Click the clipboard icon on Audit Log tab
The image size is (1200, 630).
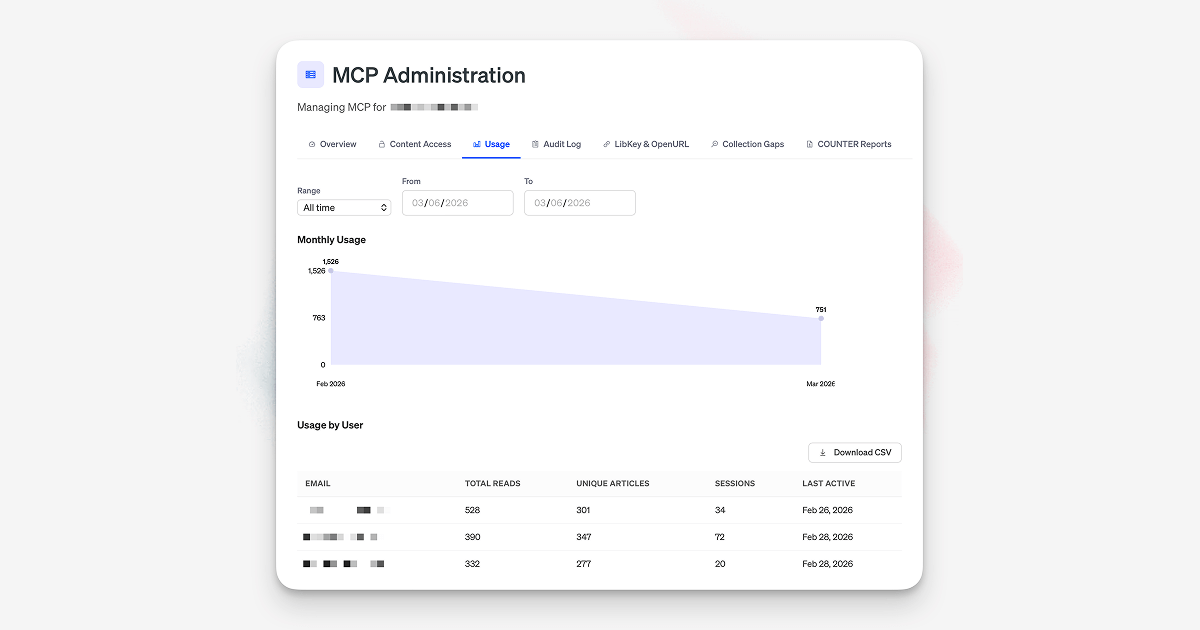(x=537, y=144)
